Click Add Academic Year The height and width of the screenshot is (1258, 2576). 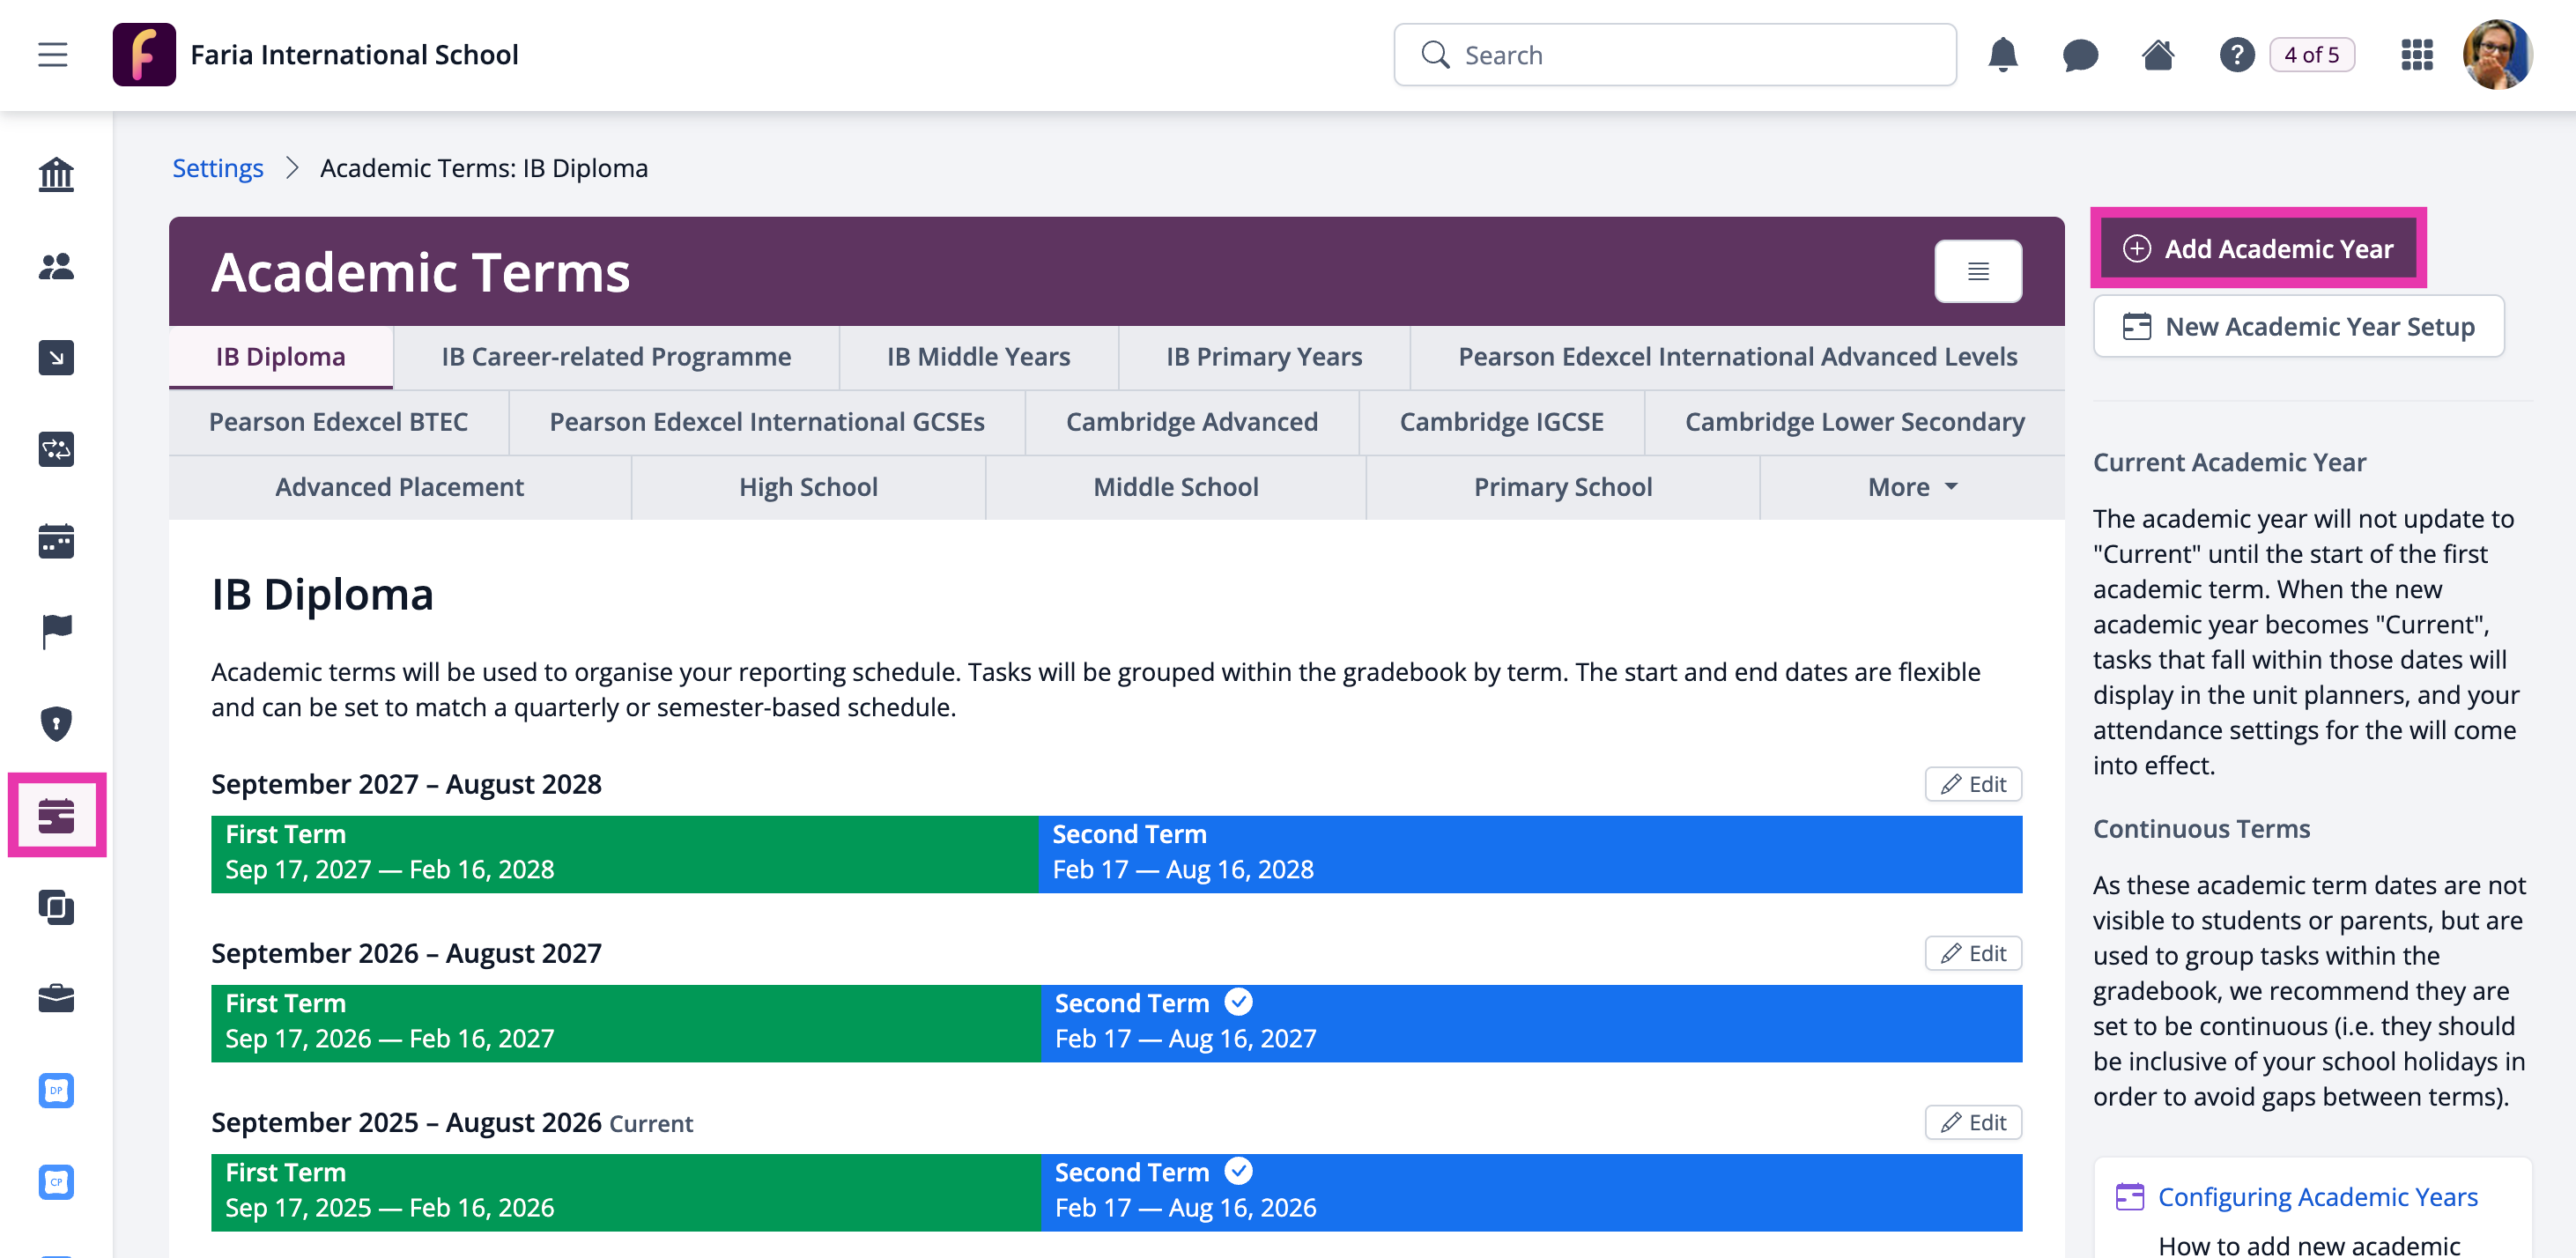pyautogui.click(x=2258, y=248)
